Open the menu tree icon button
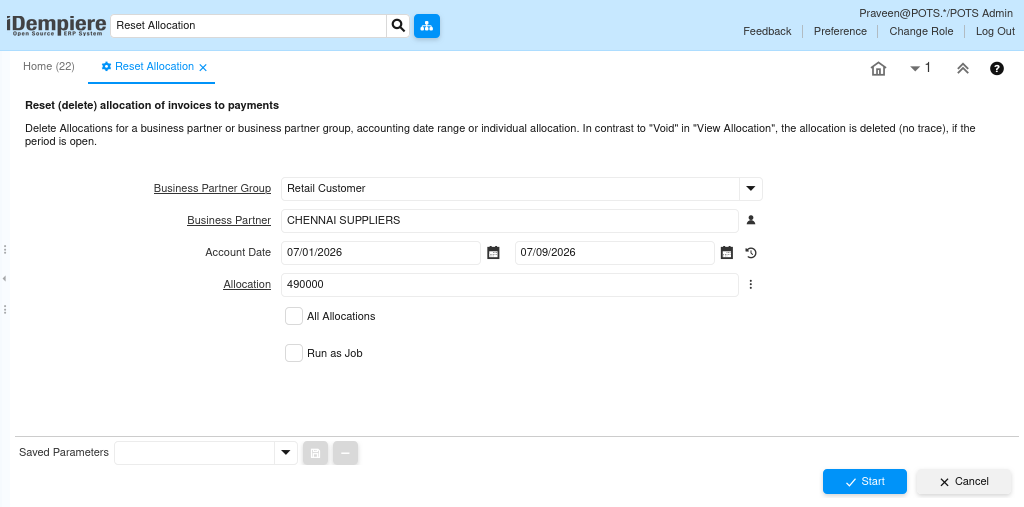The width and height of the screenshot is (1024, 507). click(x=426, y=25)
